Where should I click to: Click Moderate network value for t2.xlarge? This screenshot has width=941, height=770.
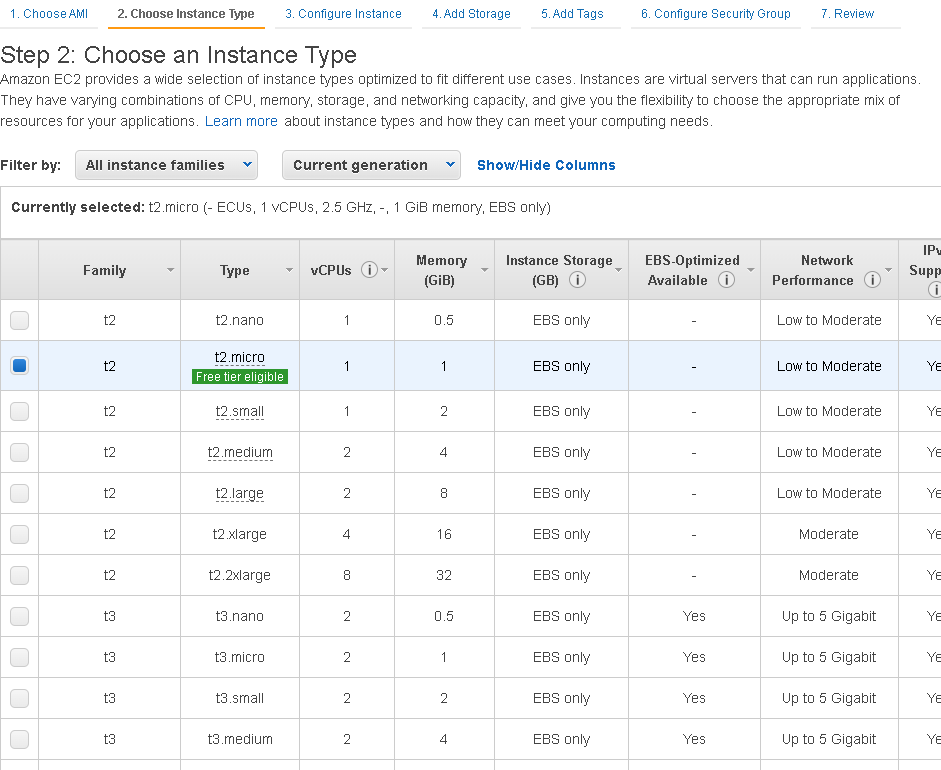[x=829, y=534]
